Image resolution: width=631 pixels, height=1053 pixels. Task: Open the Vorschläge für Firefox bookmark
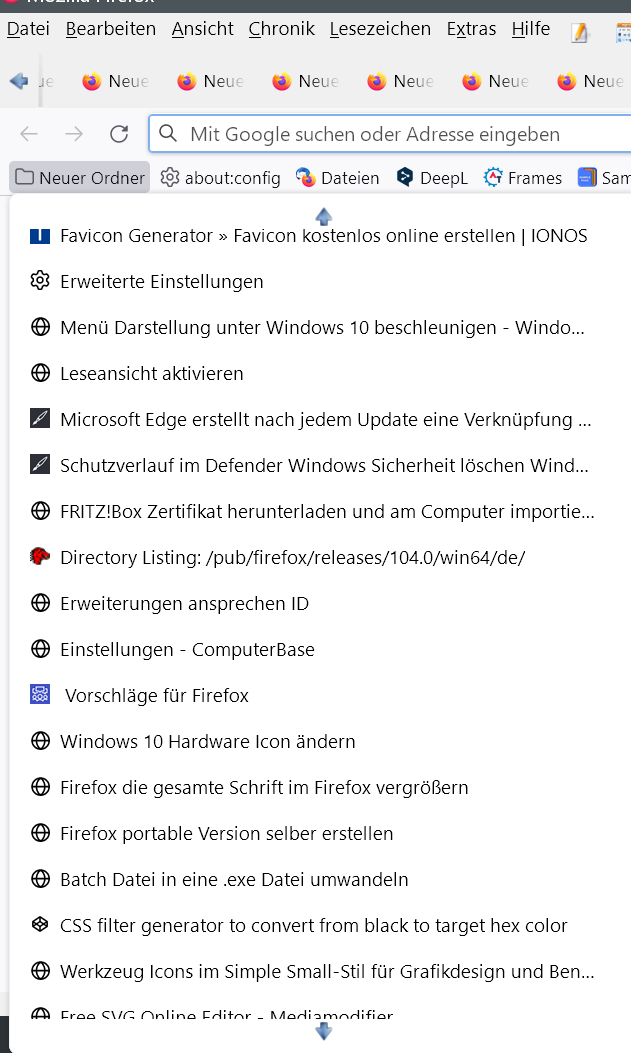156,696
